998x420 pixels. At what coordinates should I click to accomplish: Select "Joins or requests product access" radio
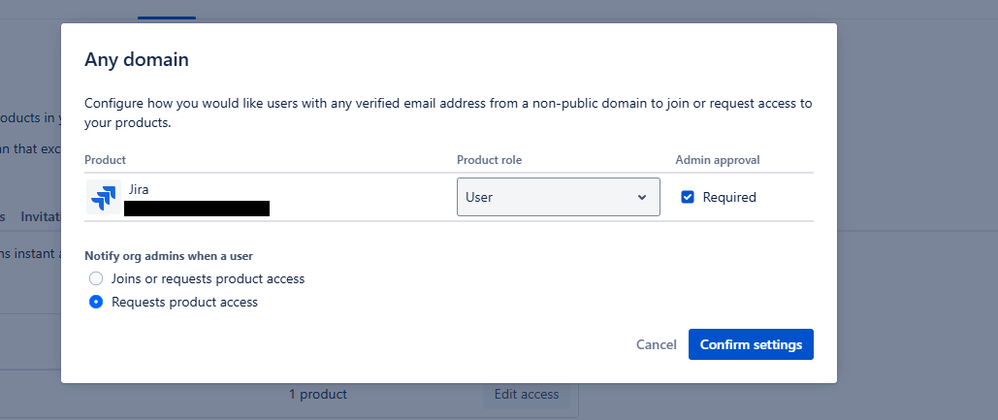96,279
